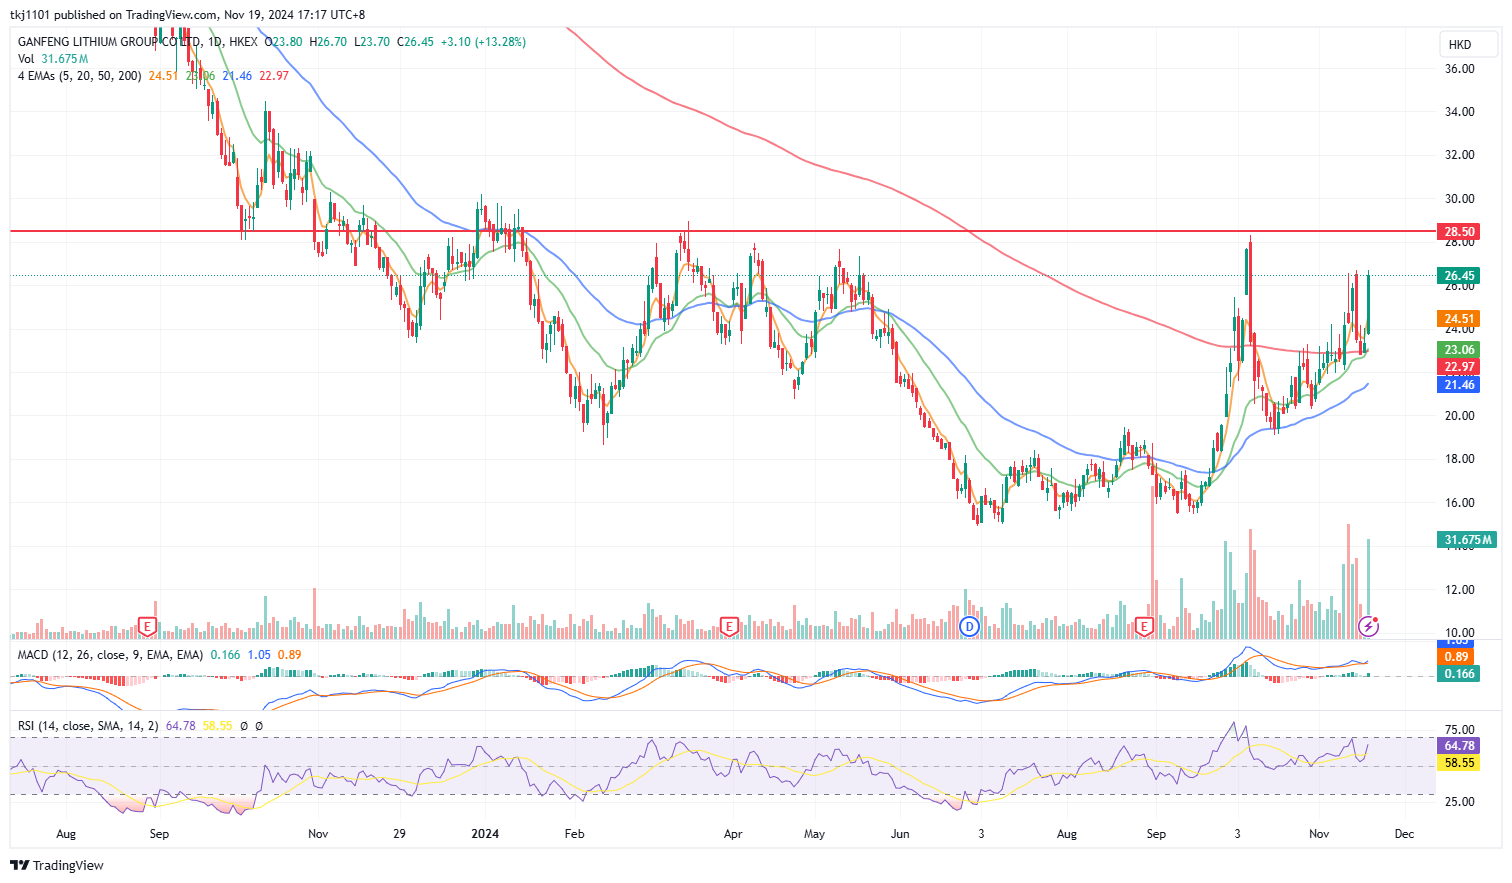Select the MACD (12, 26, close, 9) legend
This screenshot has width=1512, height=883.
coord(110,655)
